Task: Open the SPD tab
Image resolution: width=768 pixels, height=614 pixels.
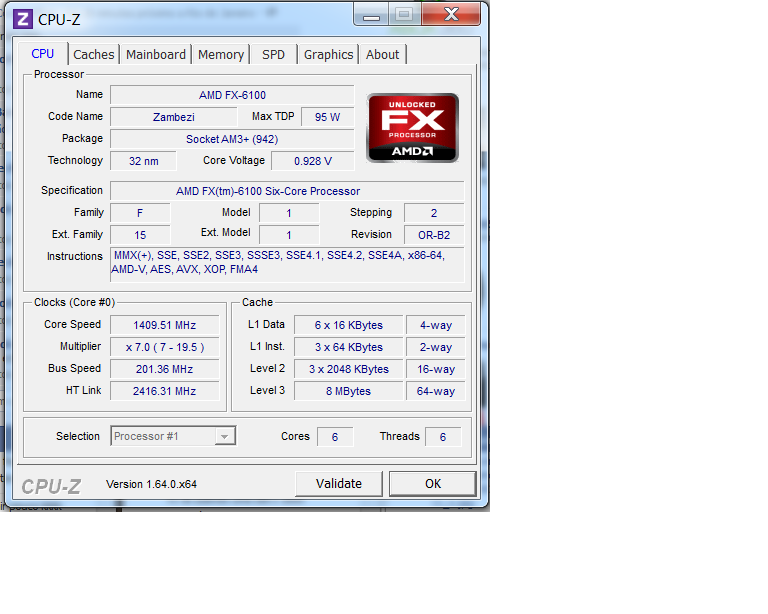Action: pyautogui.click(x=273, y=54)
